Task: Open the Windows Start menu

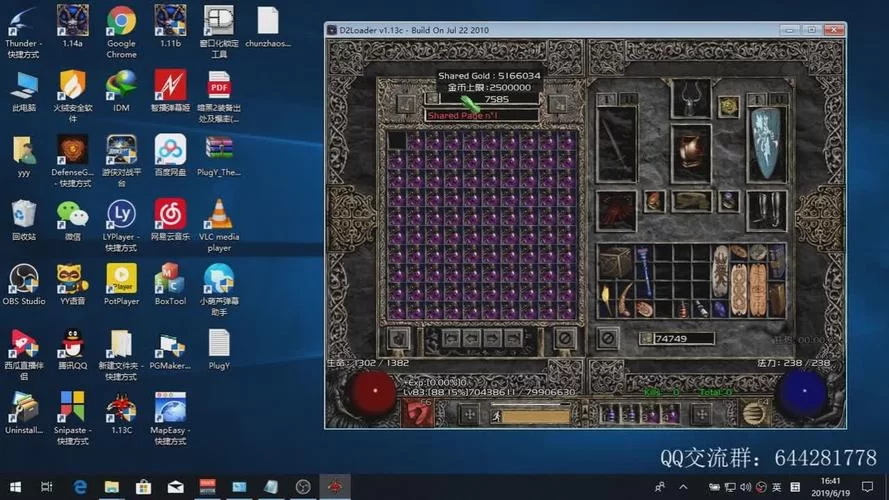Action: coord(14,487)
